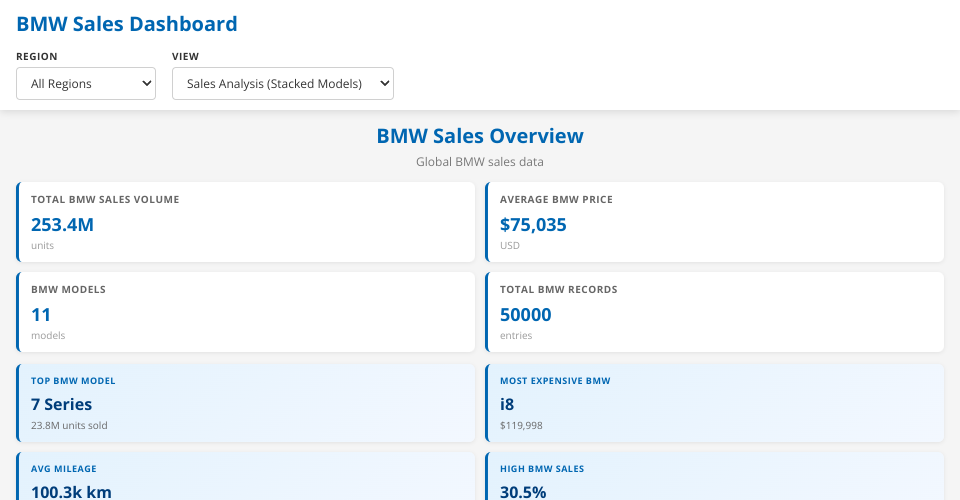Image resolution: width=960 pixels, height=500 pixels.
Task: Click the $75,035 average price value
Action: pos(533,225)
